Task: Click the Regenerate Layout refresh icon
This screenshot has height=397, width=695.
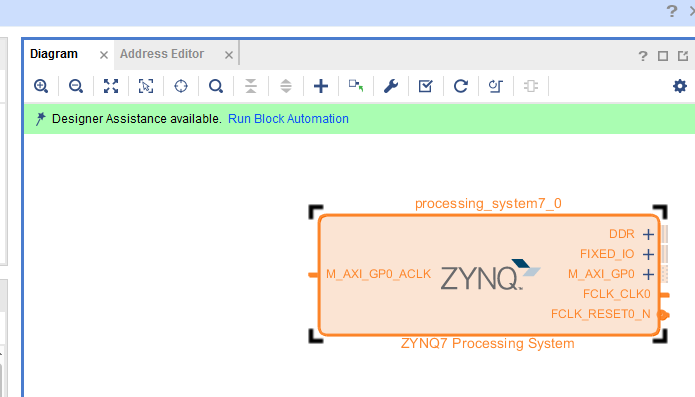Action: (x=461, y=86)
